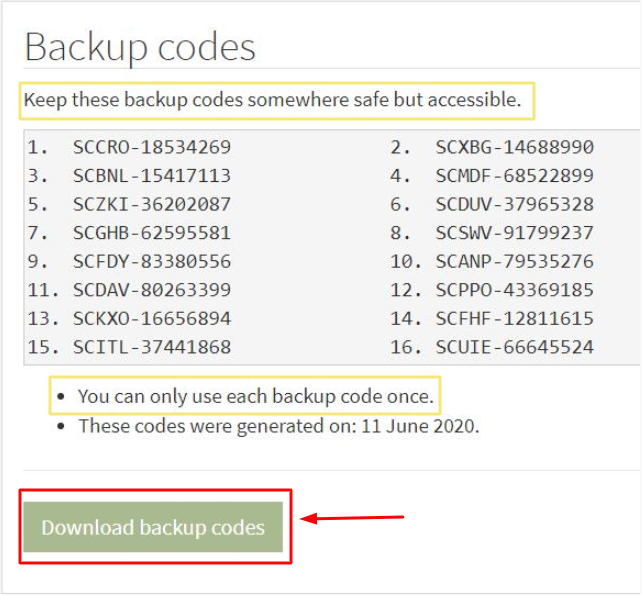Select backup code 12 SCPPO-43369185
Screen dimensions: 642x595
coord(514,290)
